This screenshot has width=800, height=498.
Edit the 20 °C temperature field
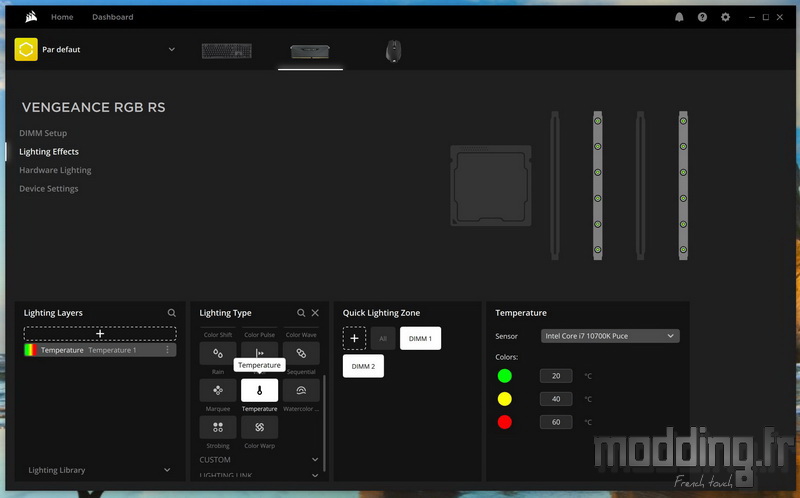pos(556,376)
